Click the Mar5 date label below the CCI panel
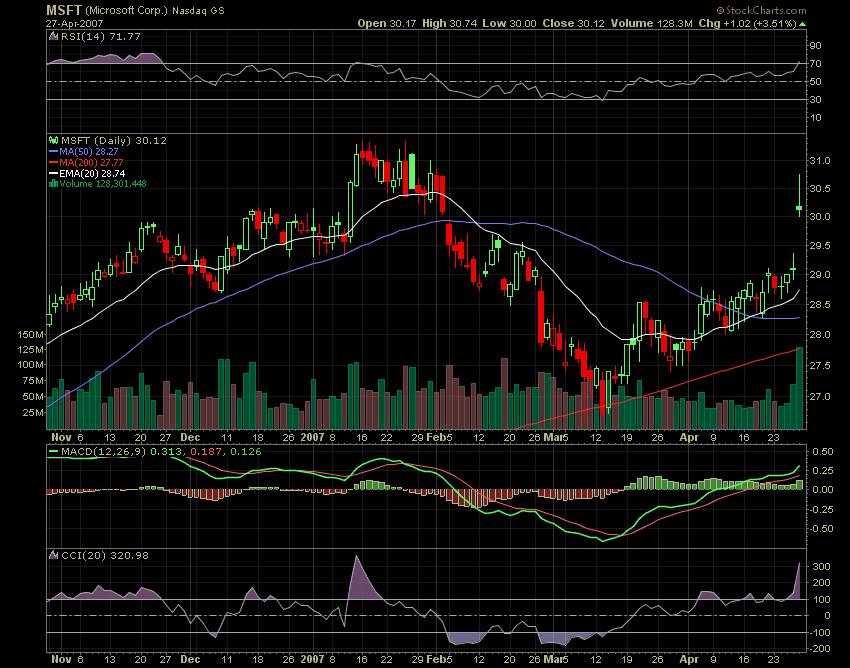The height and width of the screenshot is (668, 850). coord(556,659)
